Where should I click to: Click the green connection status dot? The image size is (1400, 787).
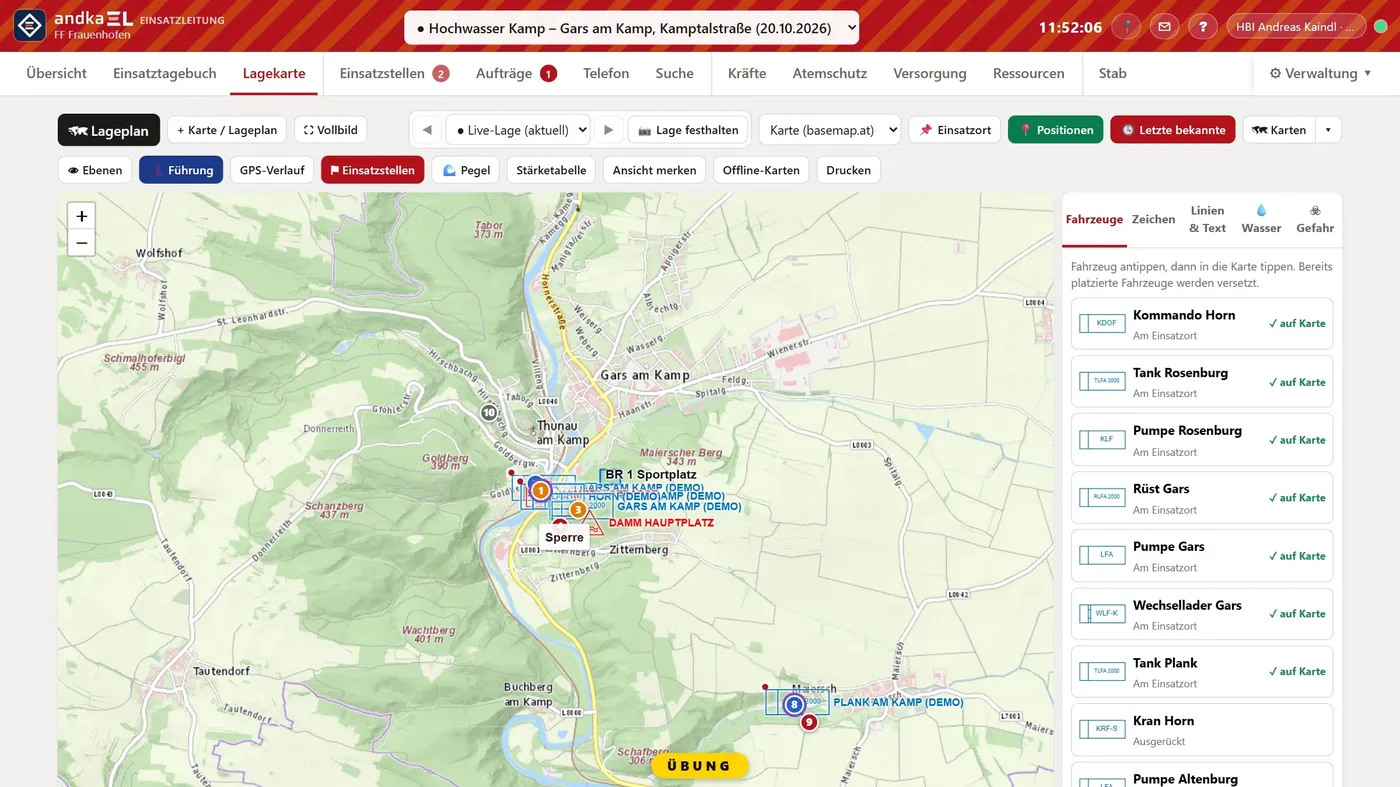point(1380,27)
